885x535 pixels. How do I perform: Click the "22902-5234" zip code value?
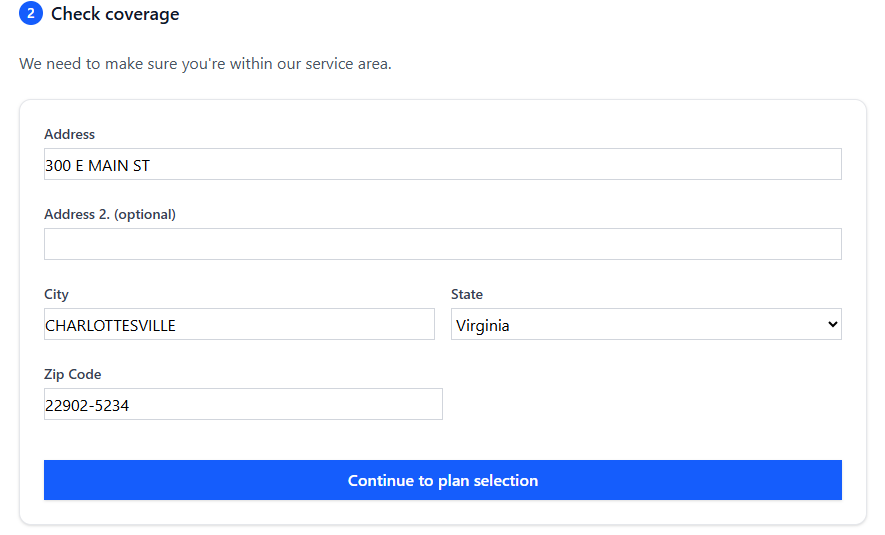click(x=87, y=406)
